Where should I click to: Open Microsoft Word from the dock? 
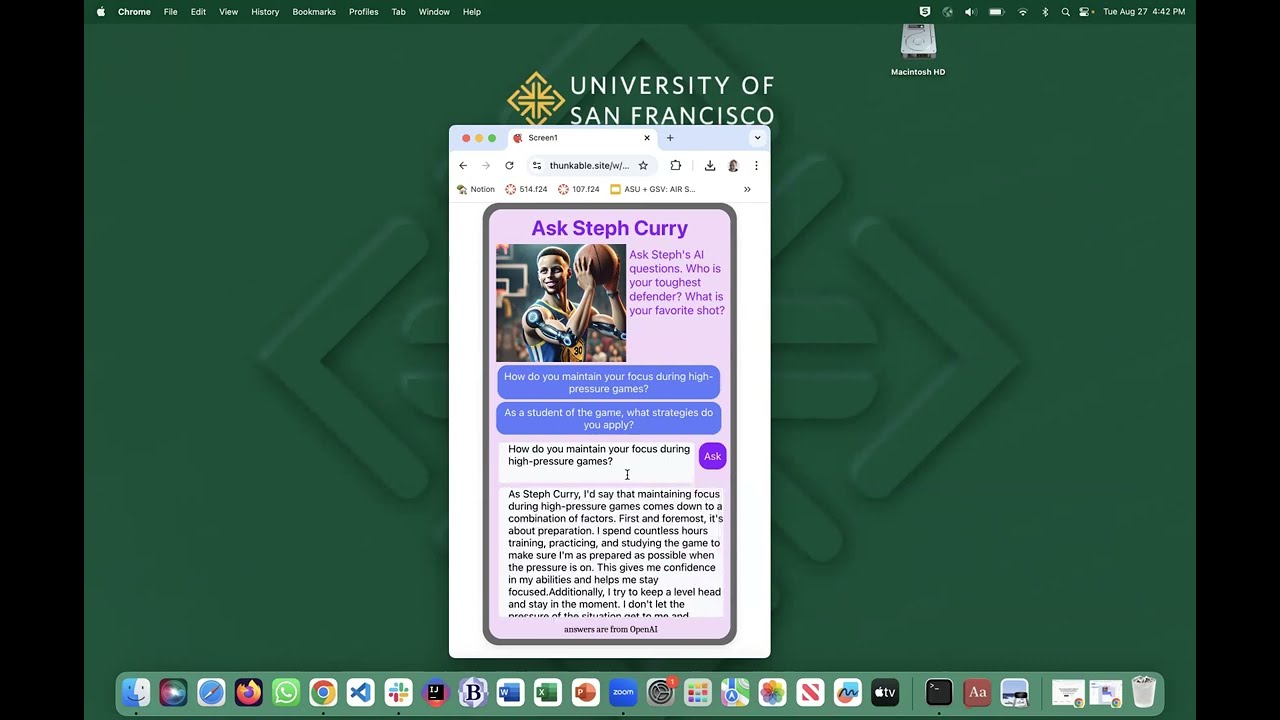pos(510,692)
